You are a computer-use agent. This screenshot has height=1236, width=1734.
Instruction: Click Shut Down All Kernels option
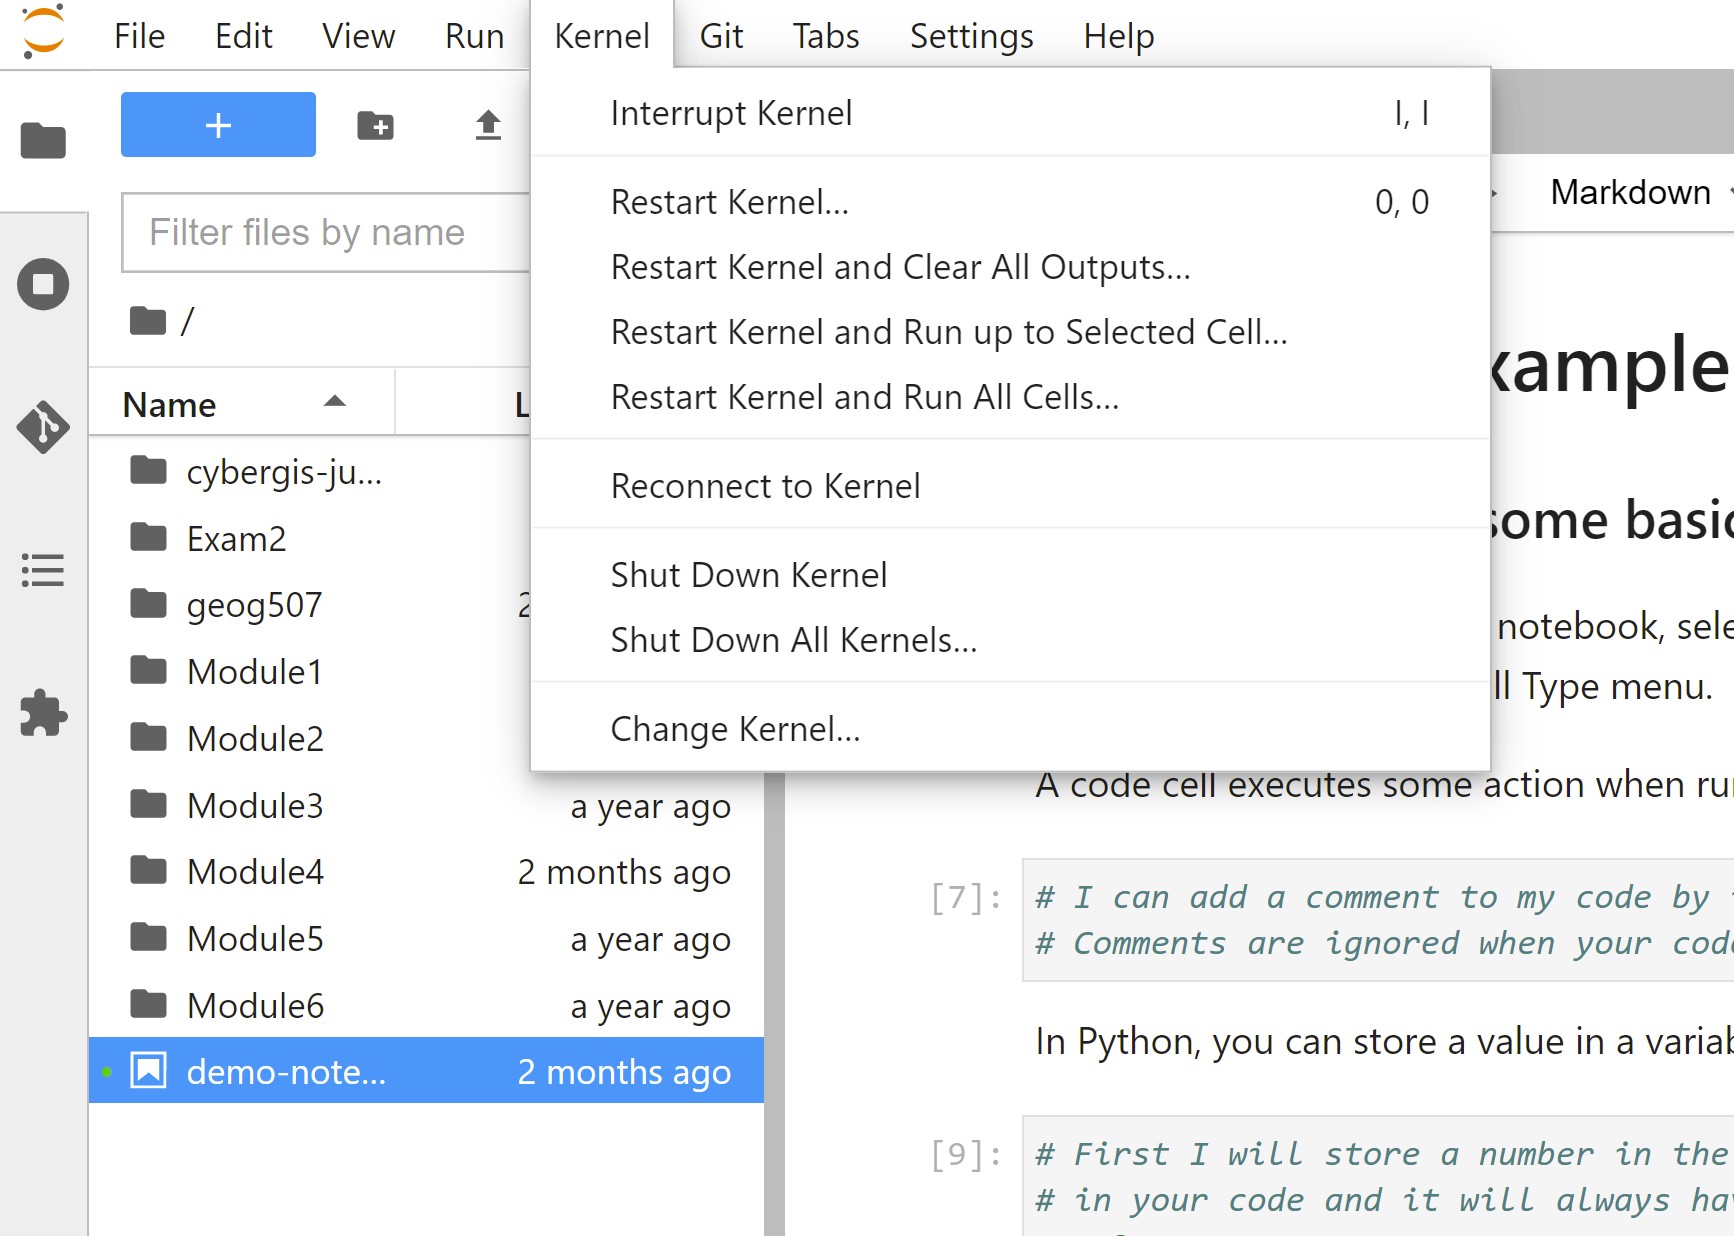coord(793,640)
